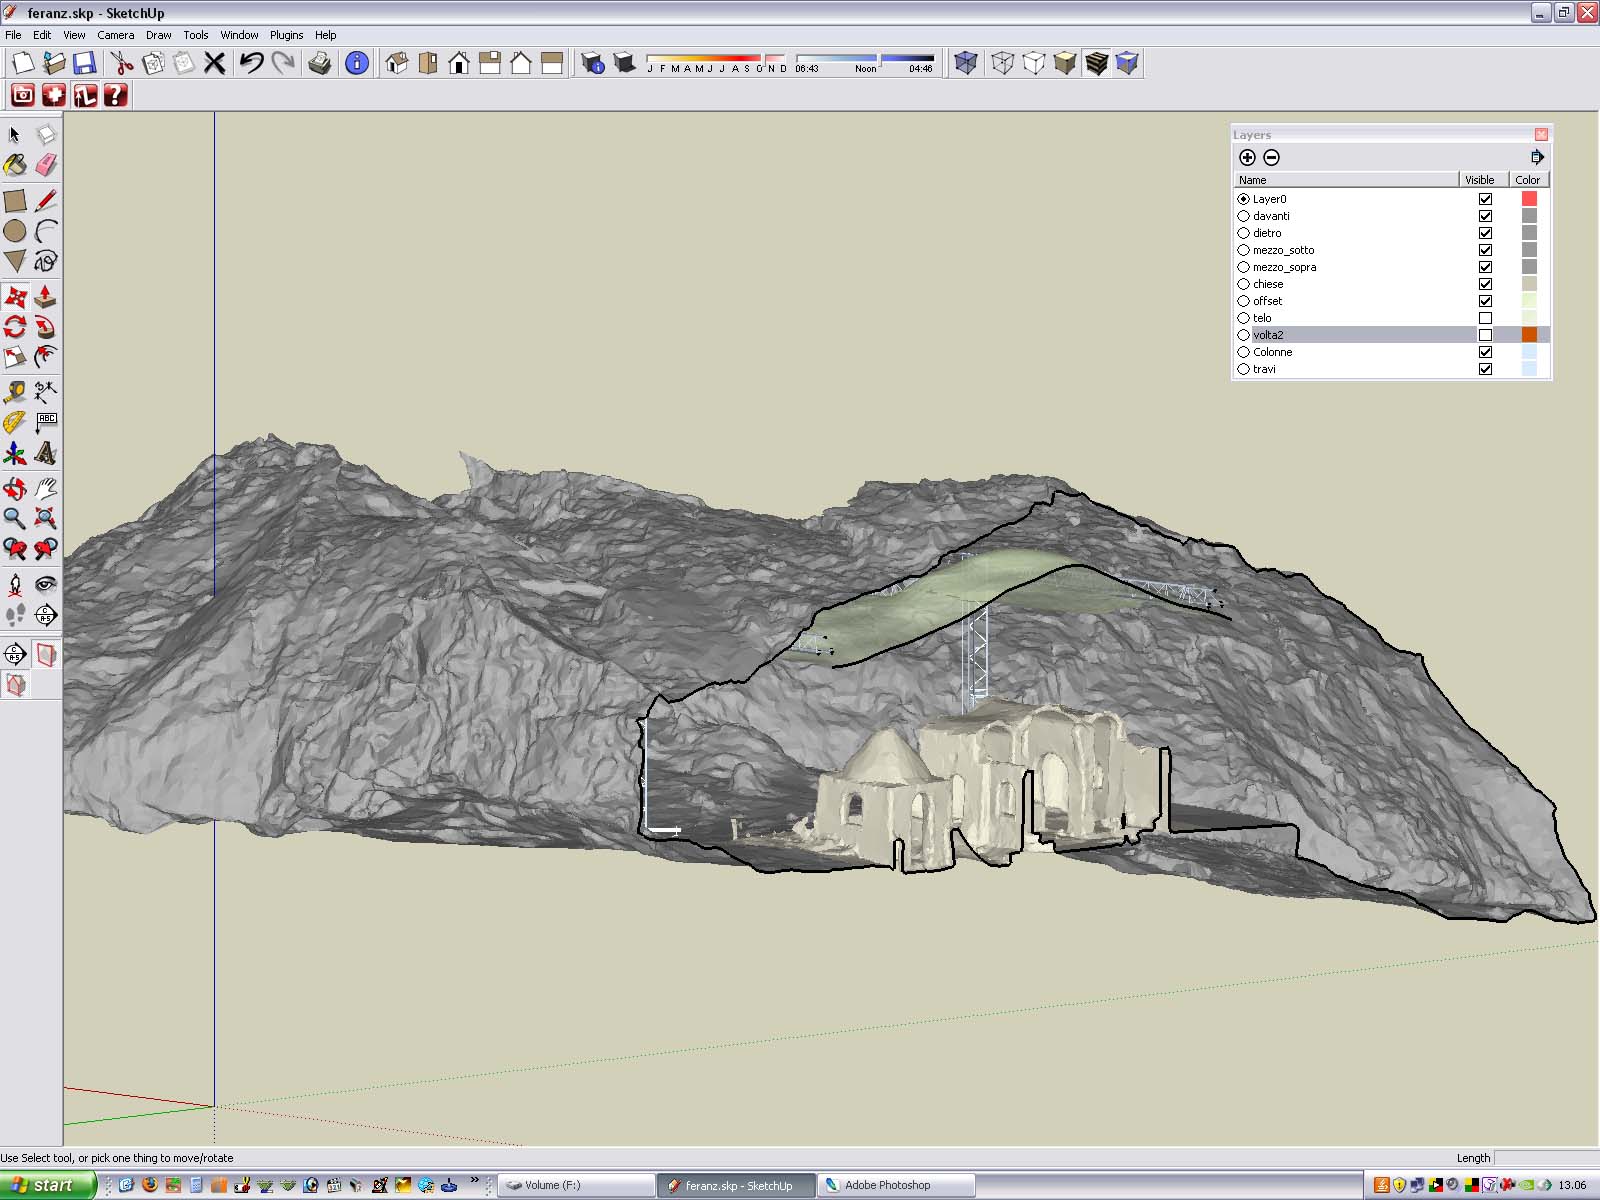1600x1200 pixels.
Task: Open the Layers panel details menu arrow
Action: click(1537, 157)
